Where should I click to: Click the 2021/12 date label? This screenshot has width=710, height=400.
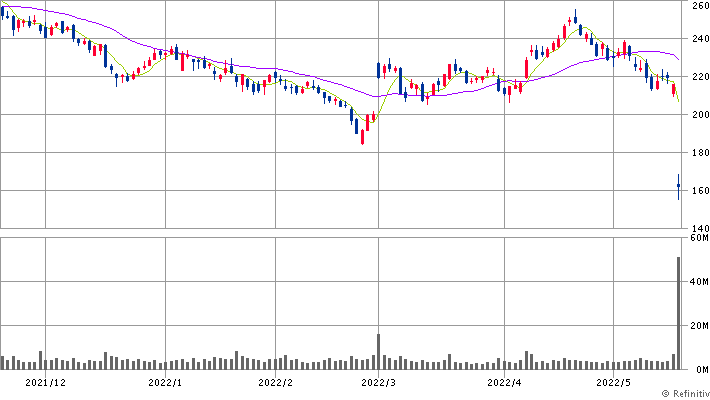point(45,382)
